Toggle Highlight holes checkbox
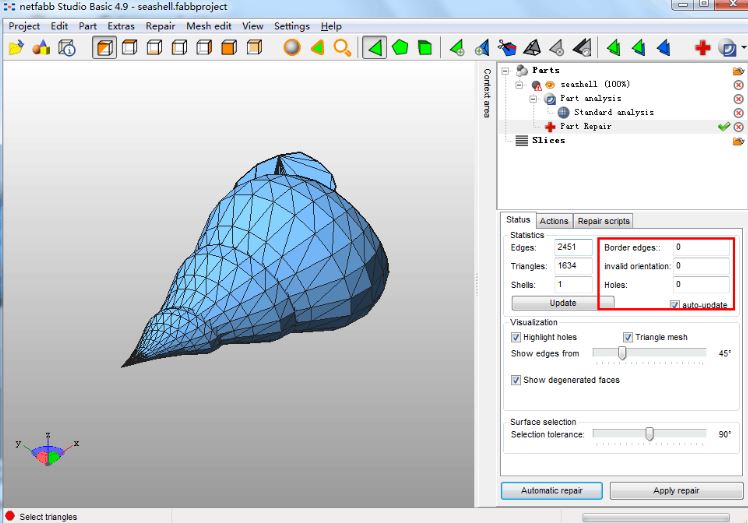 pos(516,337)
